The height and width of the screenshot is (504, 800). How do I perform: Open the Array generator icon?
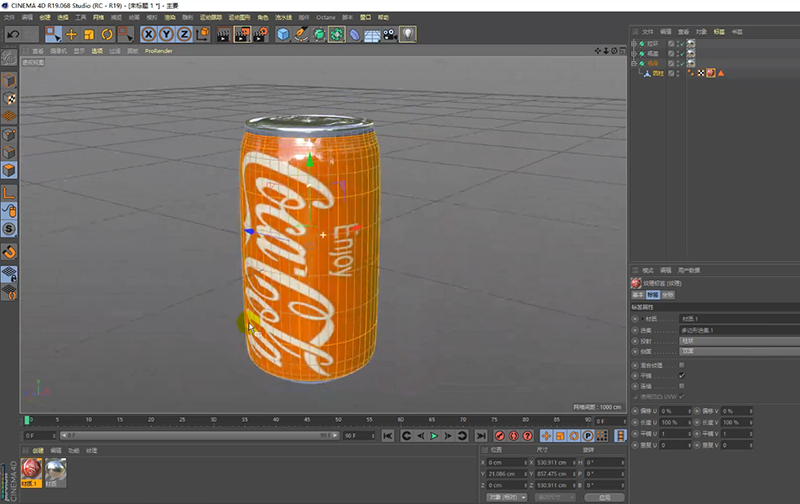(x=337, y=34)
